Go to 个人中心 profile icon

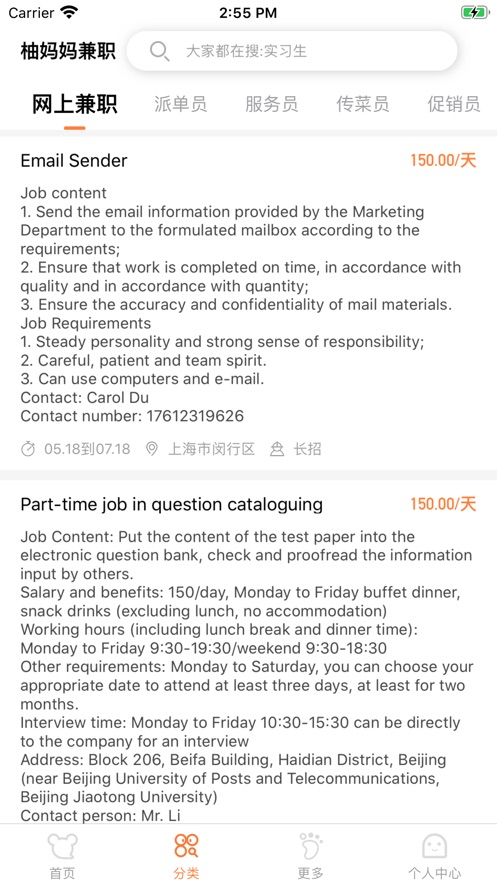click(435, 846)
